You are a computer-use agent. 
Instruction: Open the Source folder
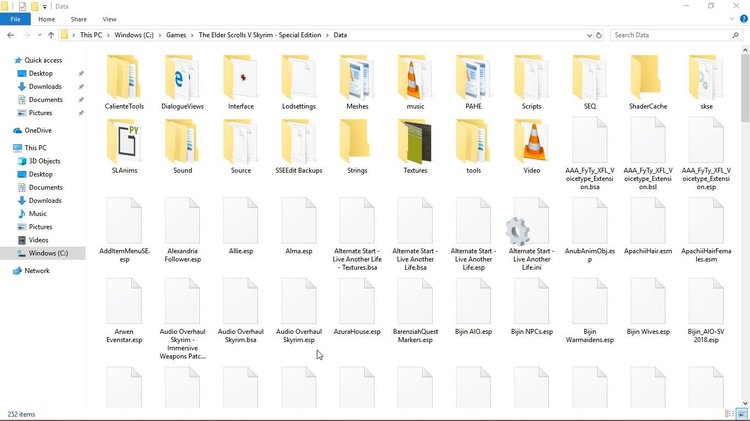coord(241,146)
